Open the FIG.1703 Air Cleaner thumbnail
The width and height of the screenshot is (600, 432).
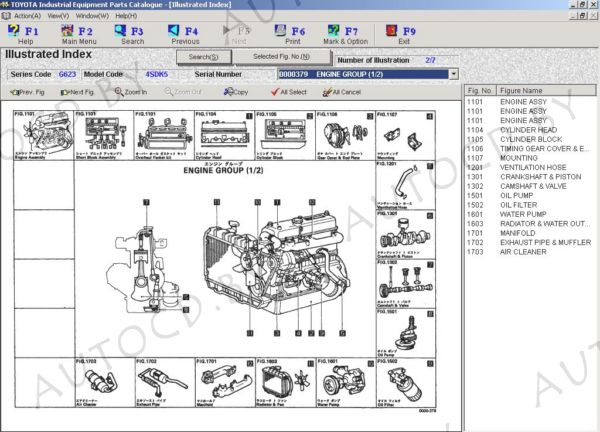tap(104, 383)
